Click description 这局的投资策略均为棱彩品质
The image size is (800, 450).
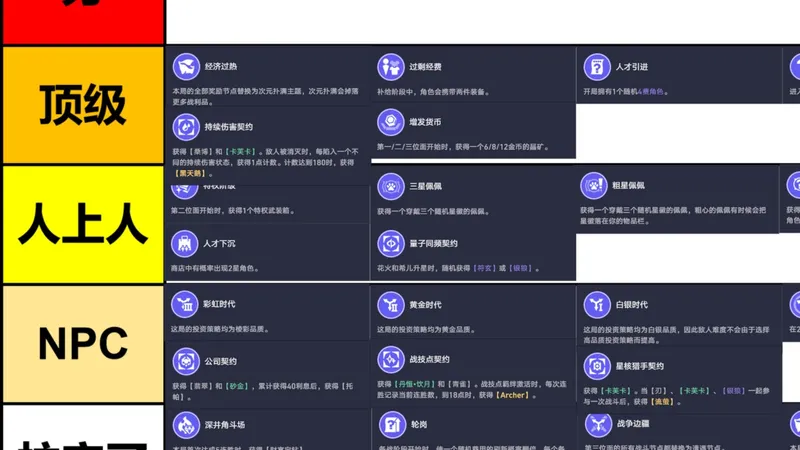[220, 329]
